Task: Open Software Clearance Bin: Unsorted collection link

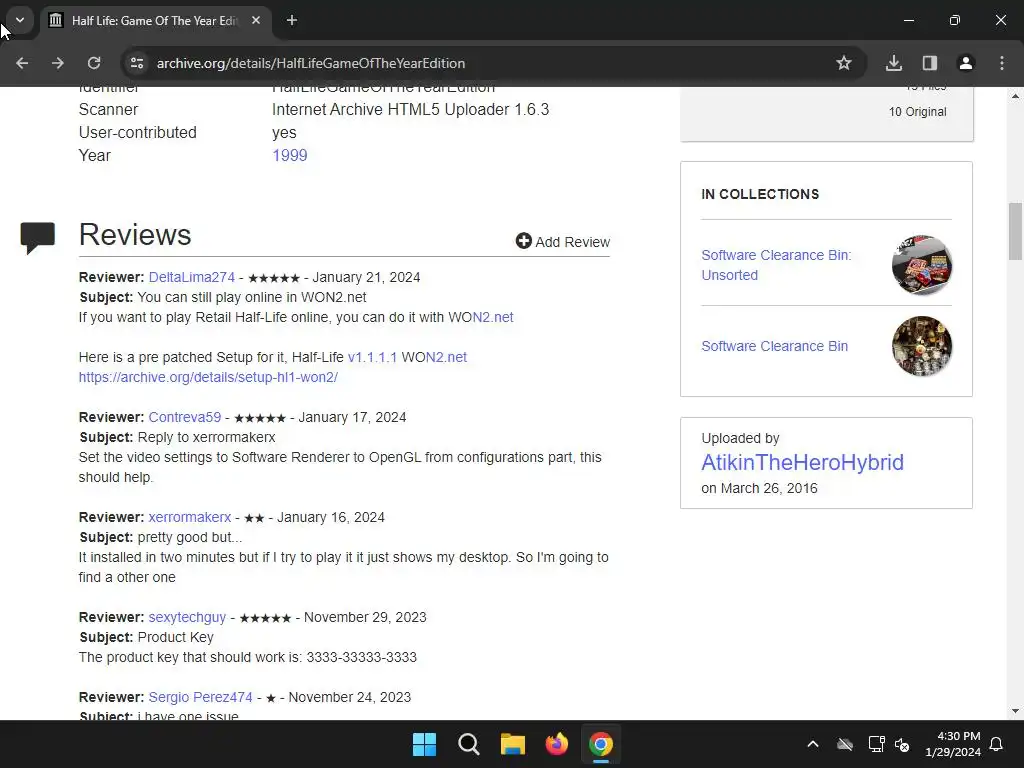Action: tap(776, 265)
